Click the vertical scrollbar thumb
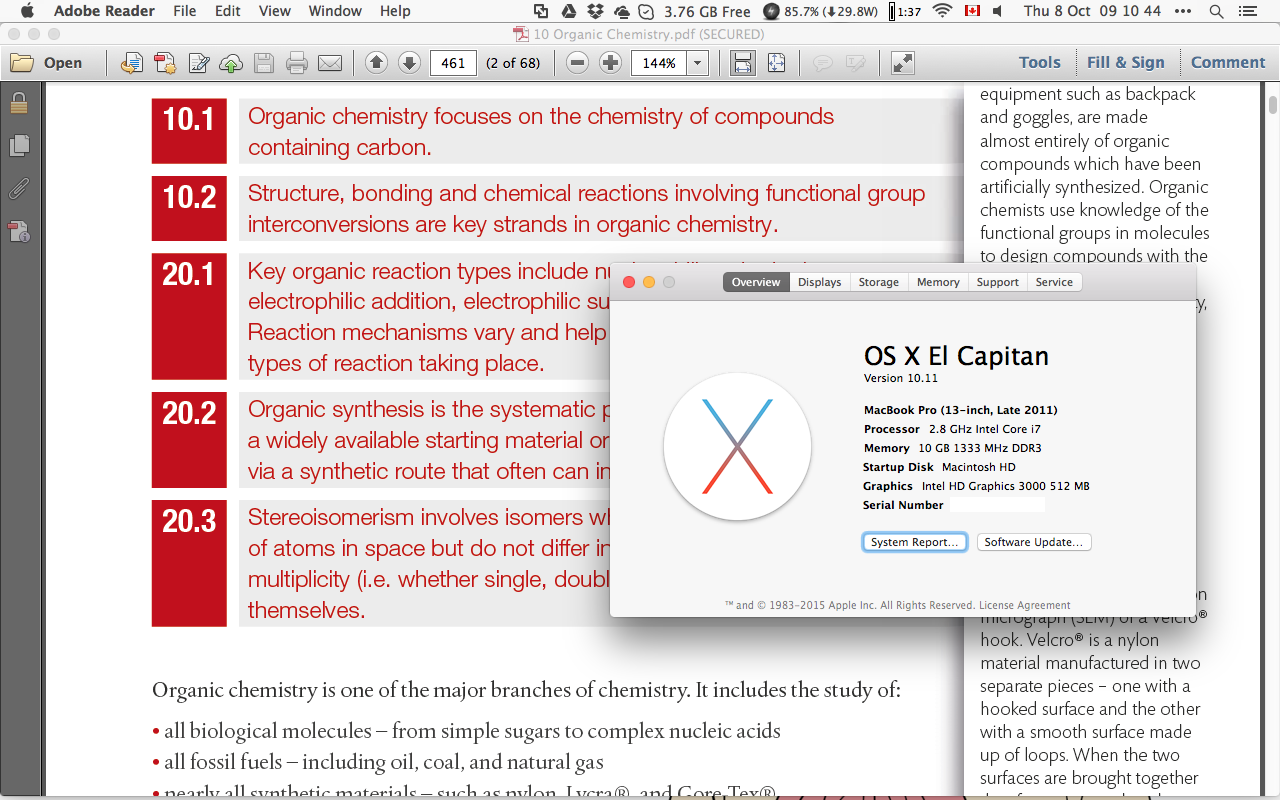Viewport: 1280px width, 800px height. pos(1272,105)
